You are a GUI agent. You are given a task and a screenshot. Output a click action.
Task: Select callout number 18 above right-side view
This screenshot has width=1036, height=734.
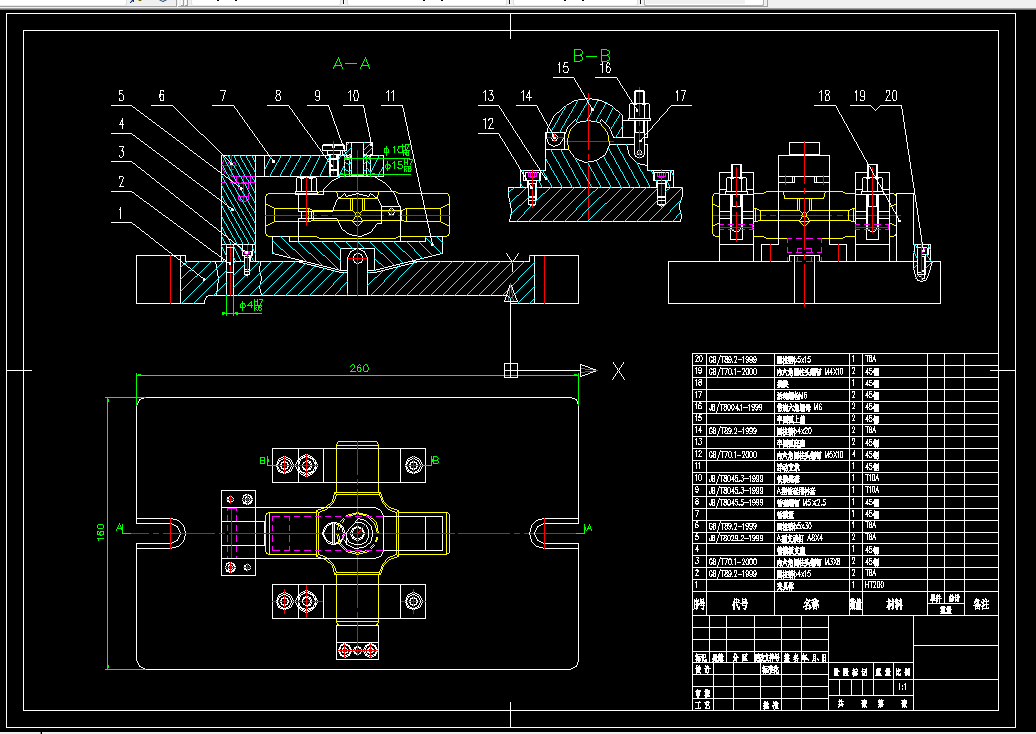point(825,96)
